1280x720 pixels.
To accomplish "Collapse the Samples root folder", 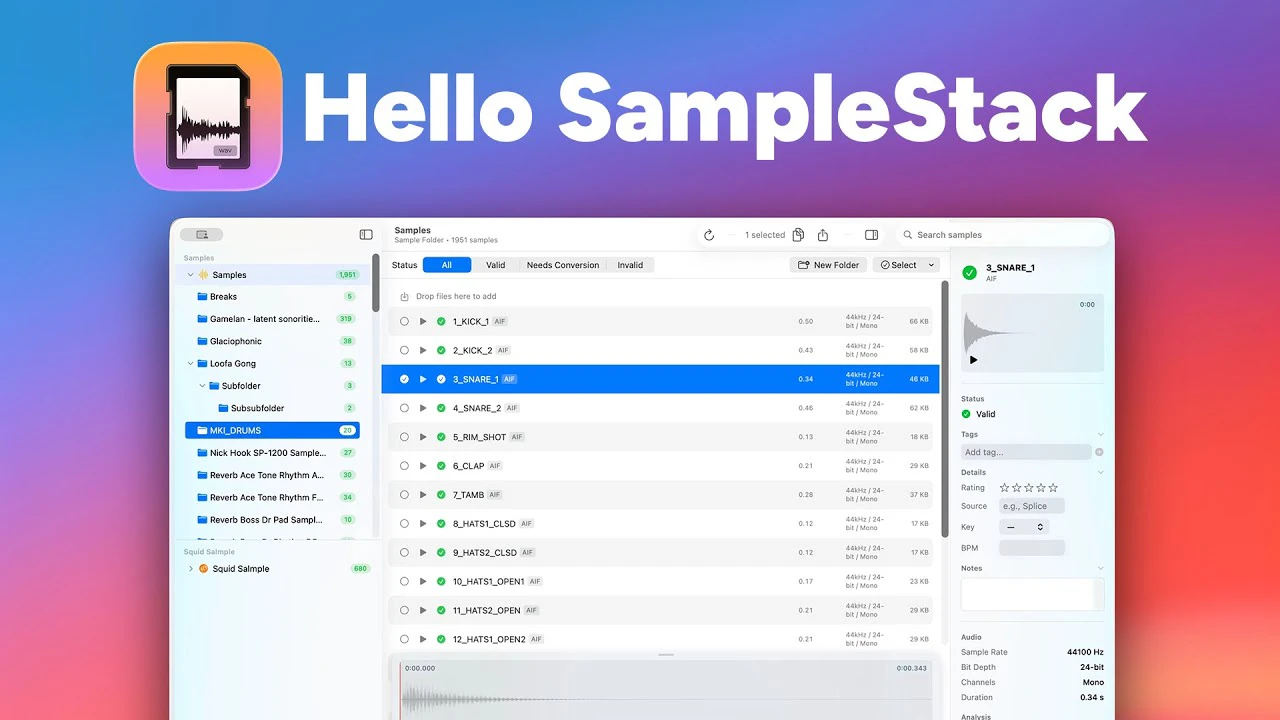I will 191,275.
